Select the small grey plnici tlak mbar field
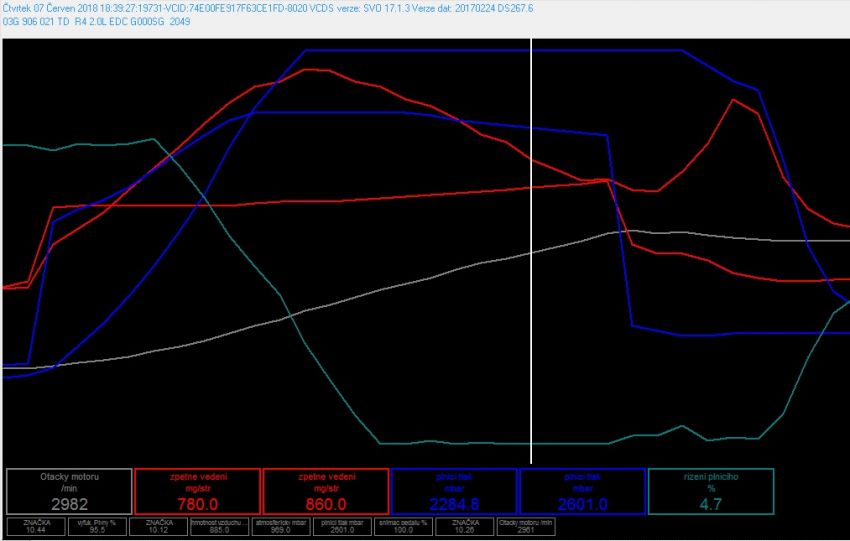This screenshot has height=541, width=850. click(343, 526)
